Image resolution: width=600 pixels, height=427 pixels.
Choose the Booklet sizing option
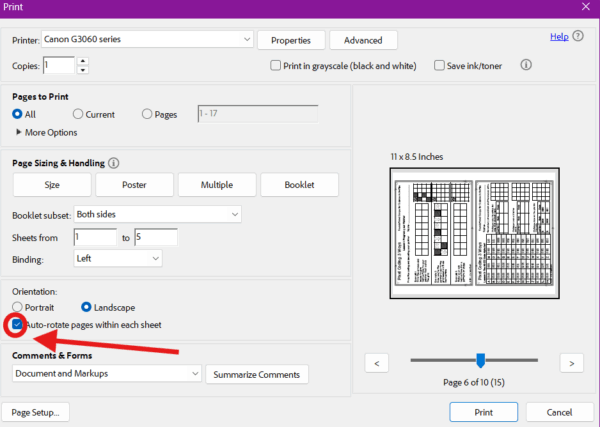tap(299, 185)
